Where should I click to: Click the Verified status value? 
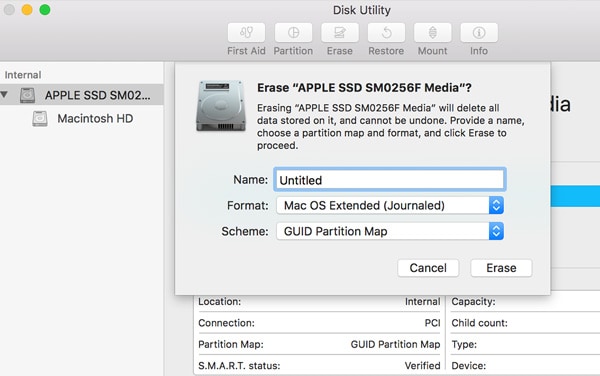click(422, 366)
